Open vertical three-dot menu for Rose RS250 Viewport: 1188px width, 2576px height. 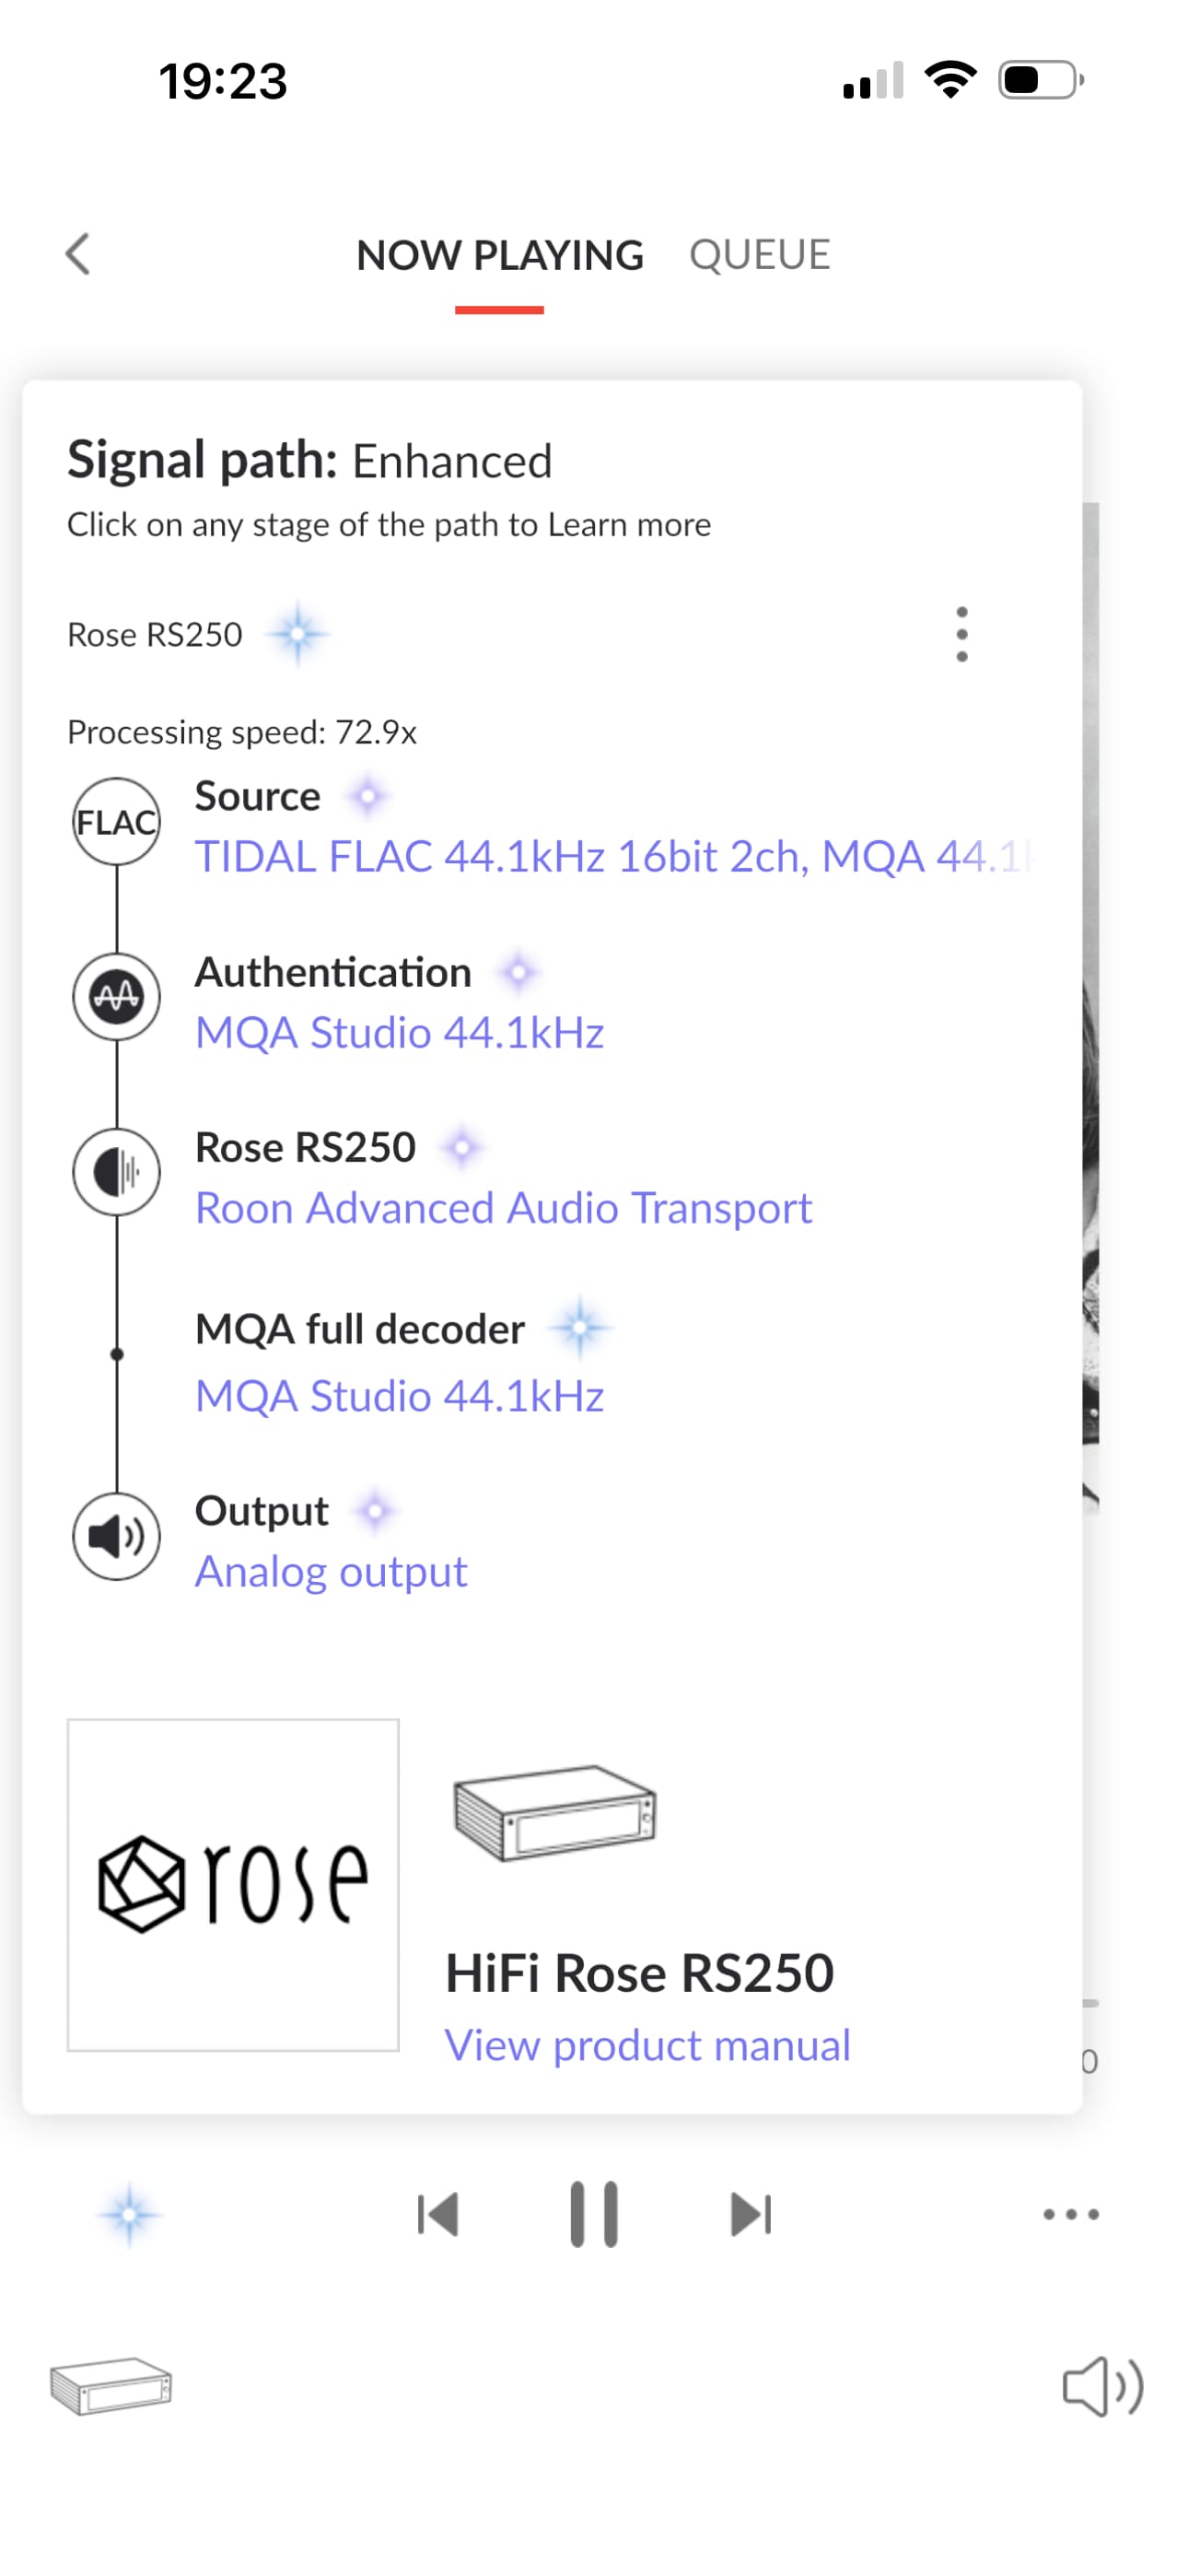click(x=961, y=634)
